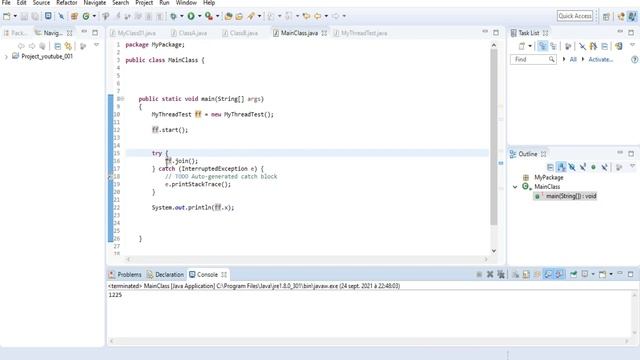Click the New file toolbar icon
Image resolution: width=640 pixels, height=360 pixels.
pos(7,16)
